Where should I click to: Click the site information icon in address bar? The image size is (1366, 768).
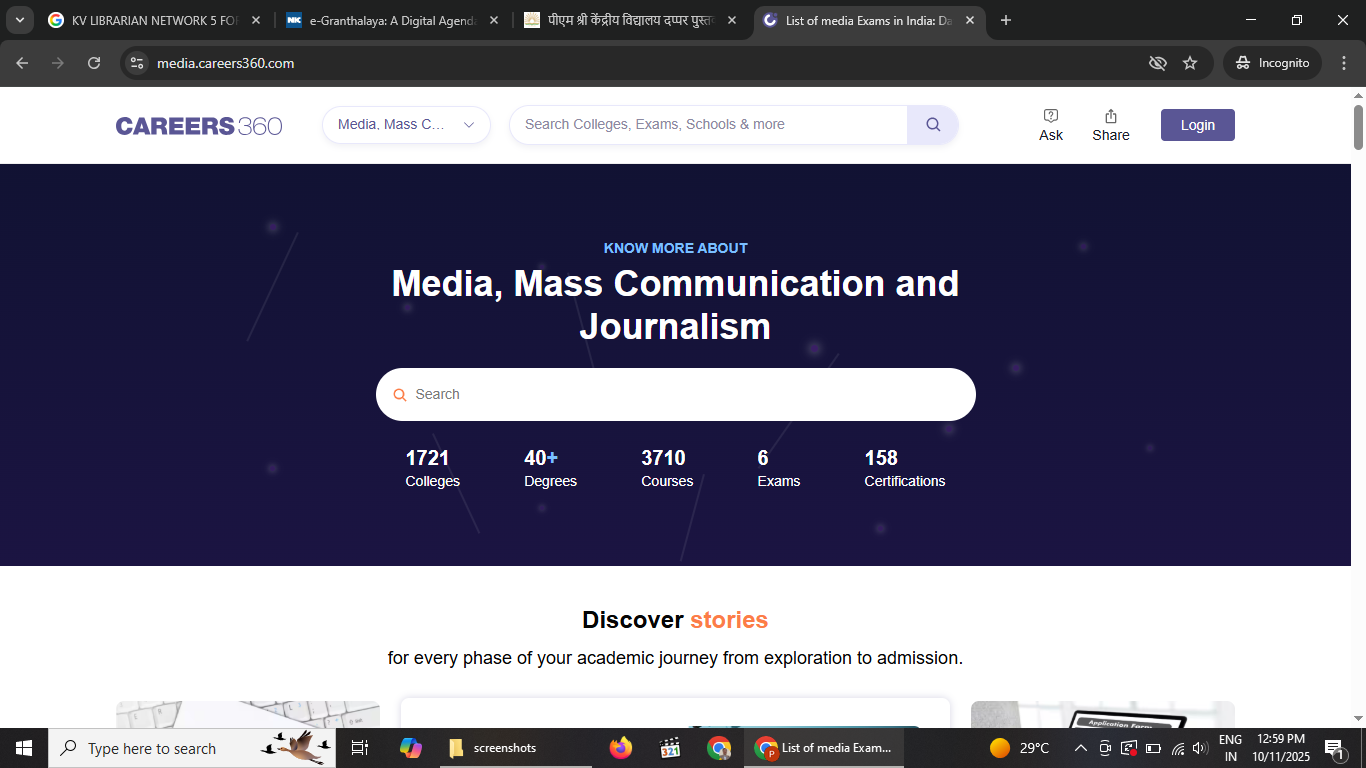(x=138, y=63)
